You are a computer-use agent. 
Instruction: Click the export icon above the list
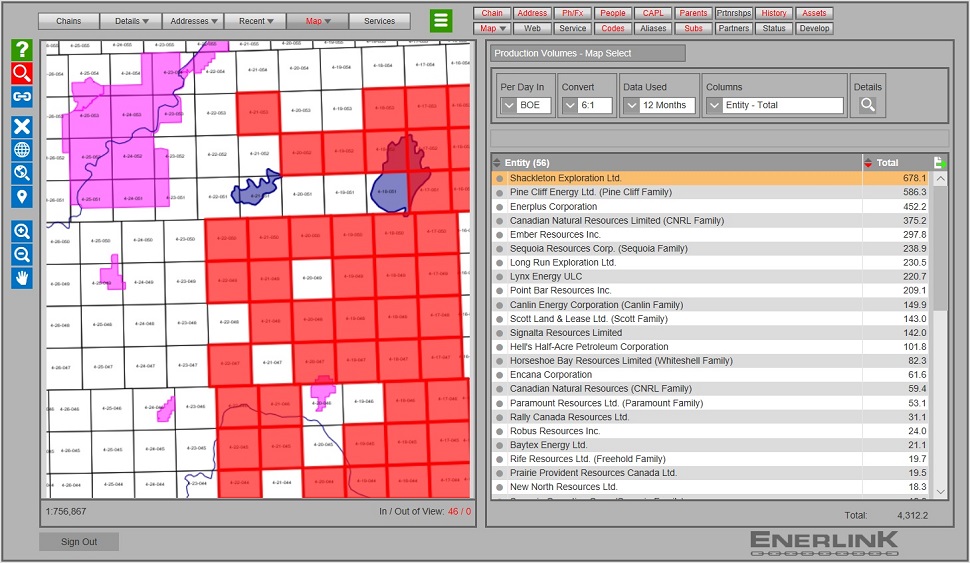click(939, 163)
